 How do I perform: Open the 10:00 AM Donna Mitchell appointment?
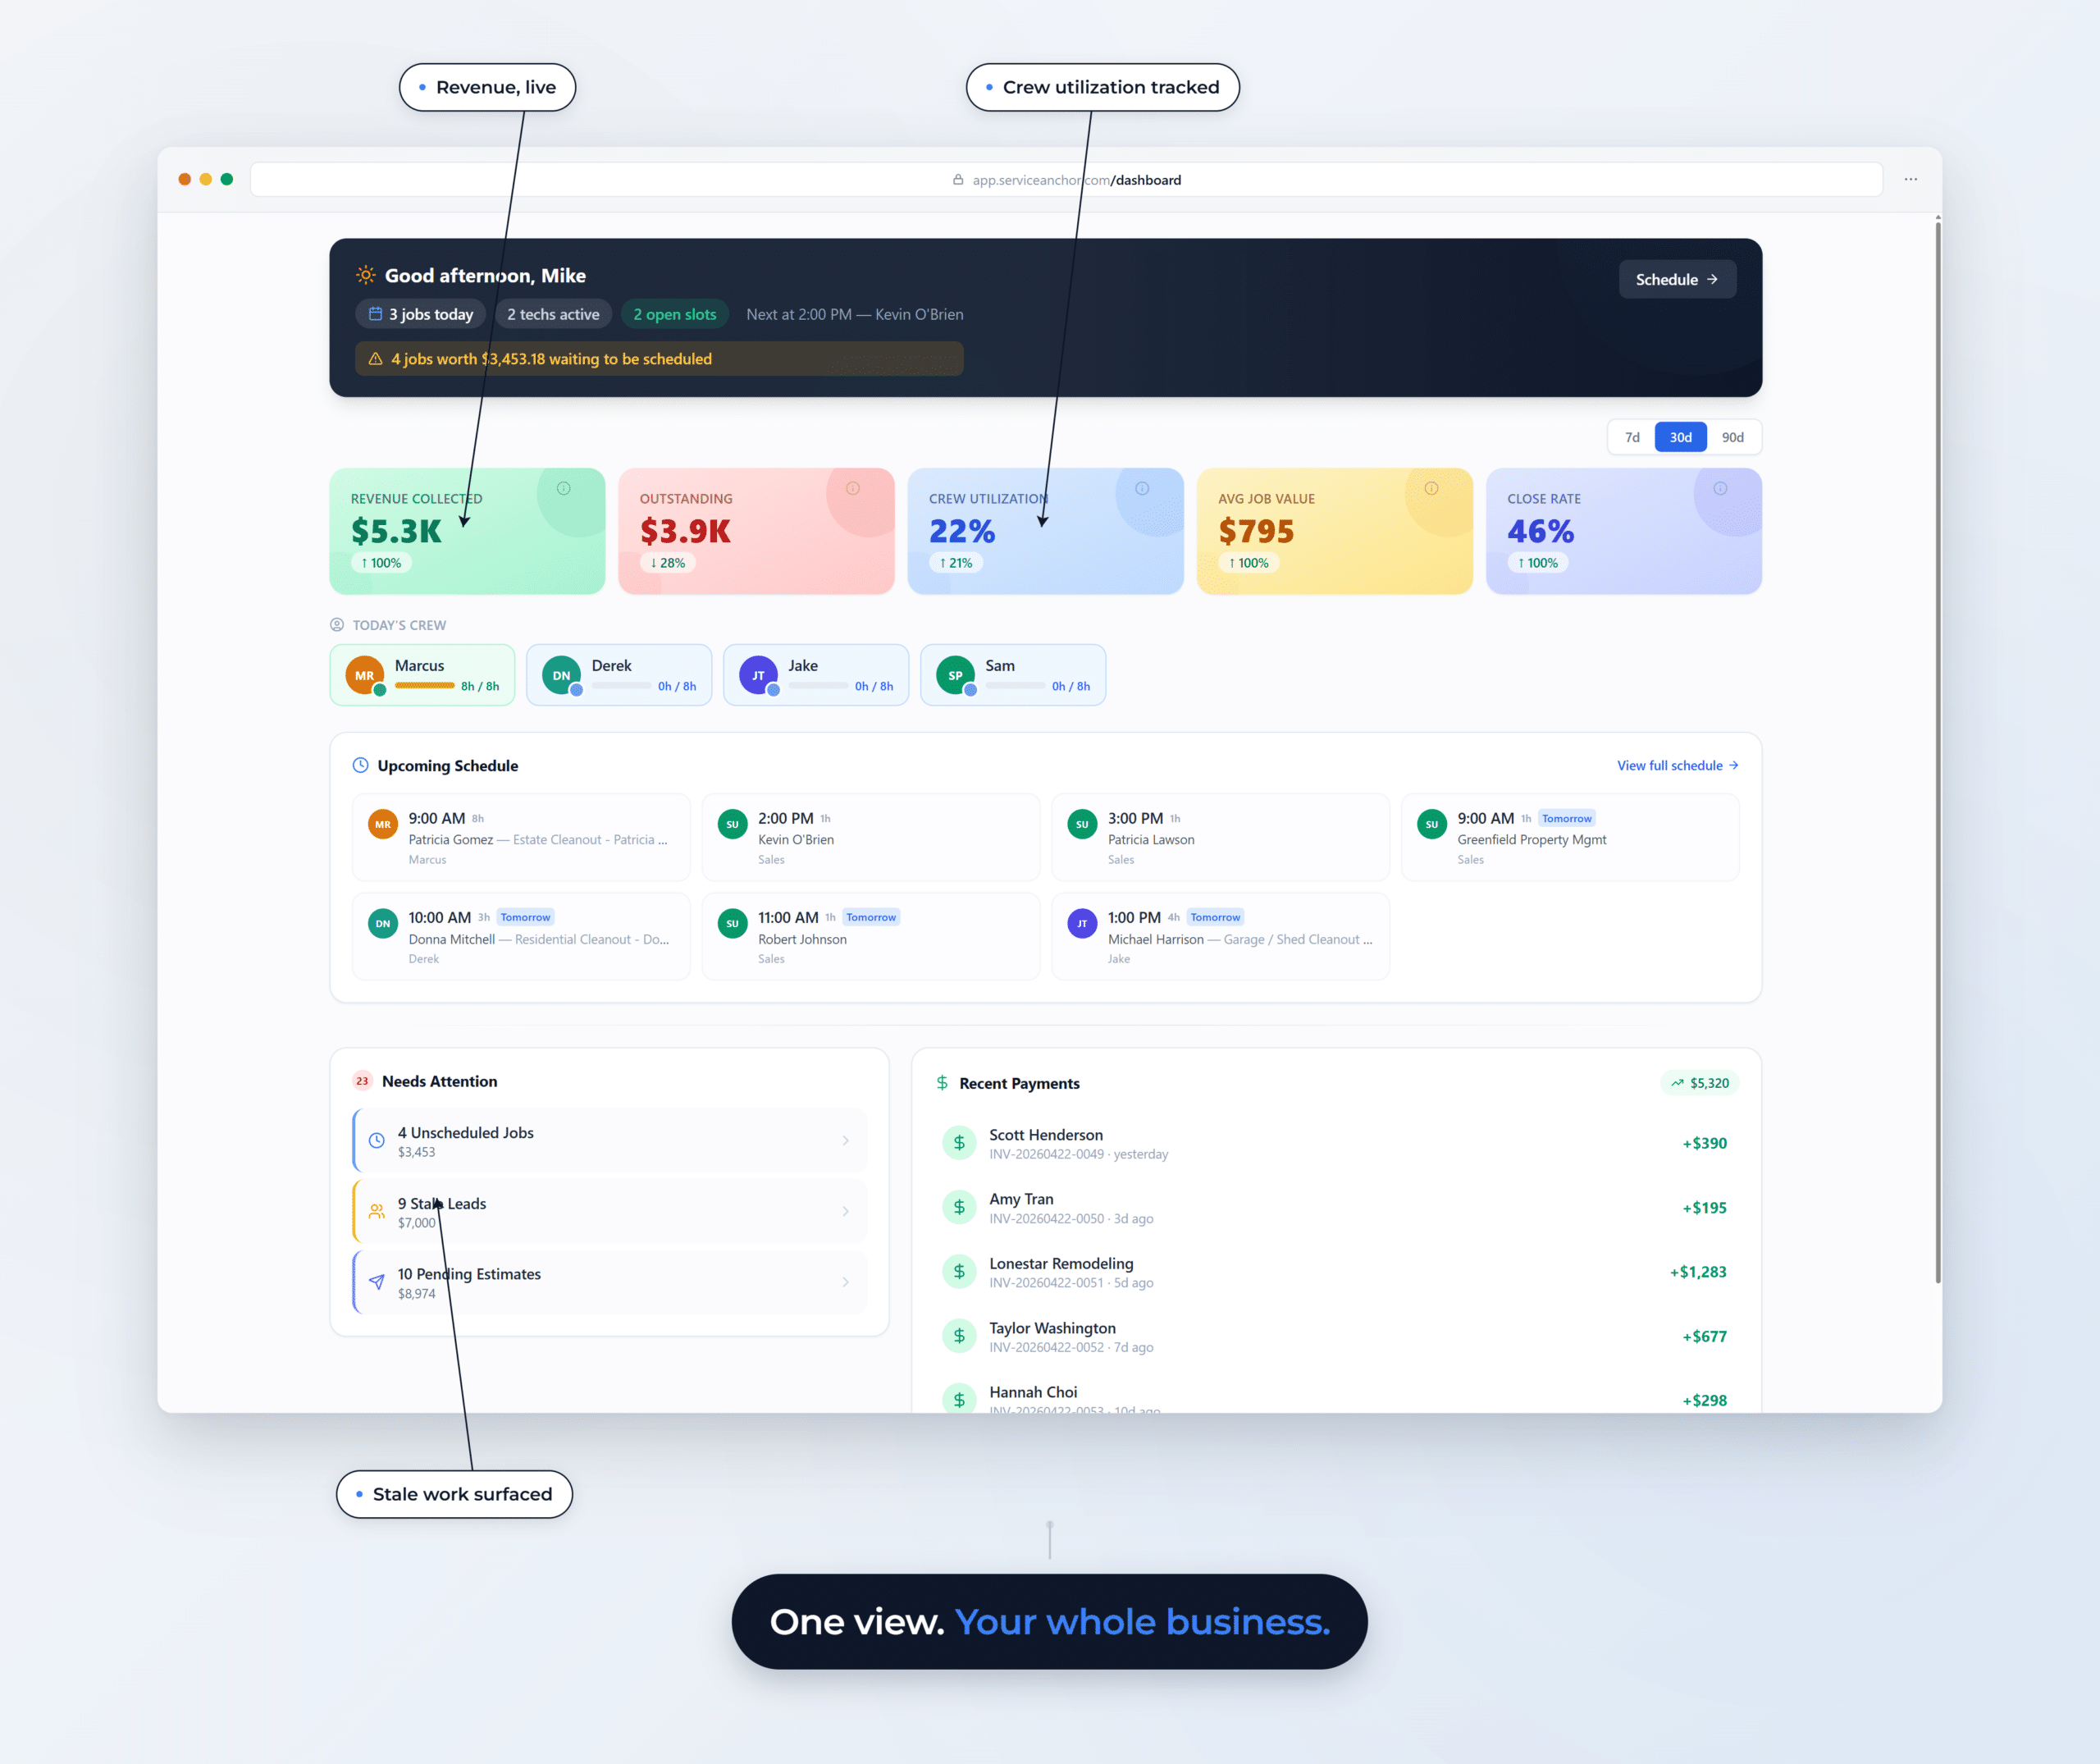(521, 936)
